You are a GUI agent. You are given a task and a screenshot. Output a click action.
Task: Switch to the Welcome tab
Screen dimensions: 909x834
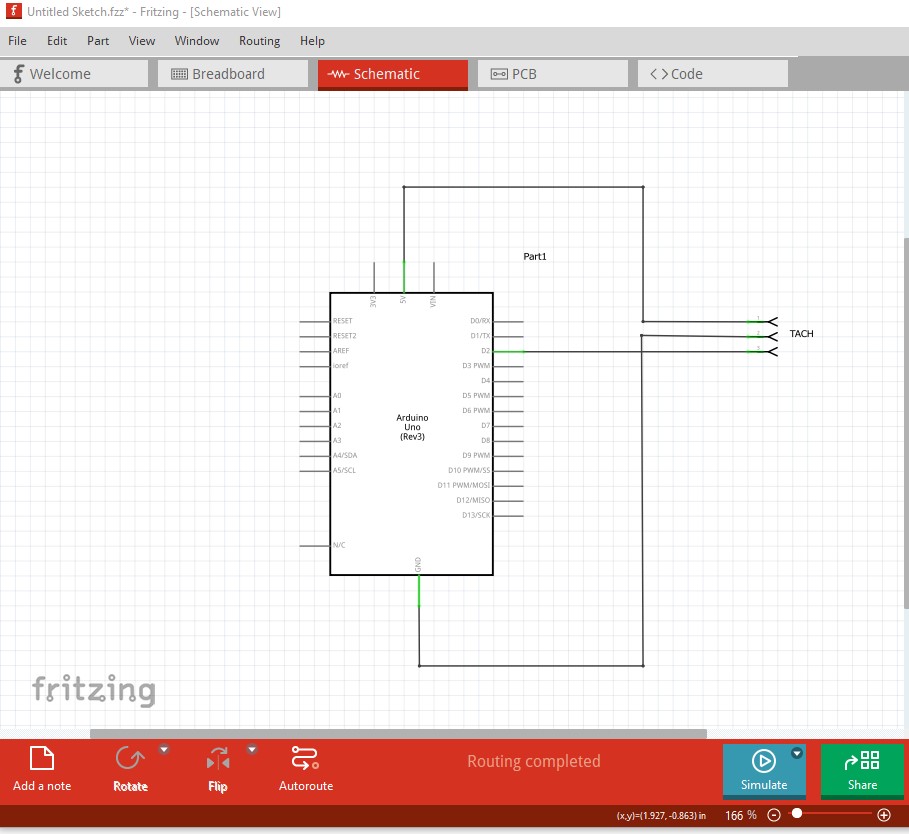[74, 74]
